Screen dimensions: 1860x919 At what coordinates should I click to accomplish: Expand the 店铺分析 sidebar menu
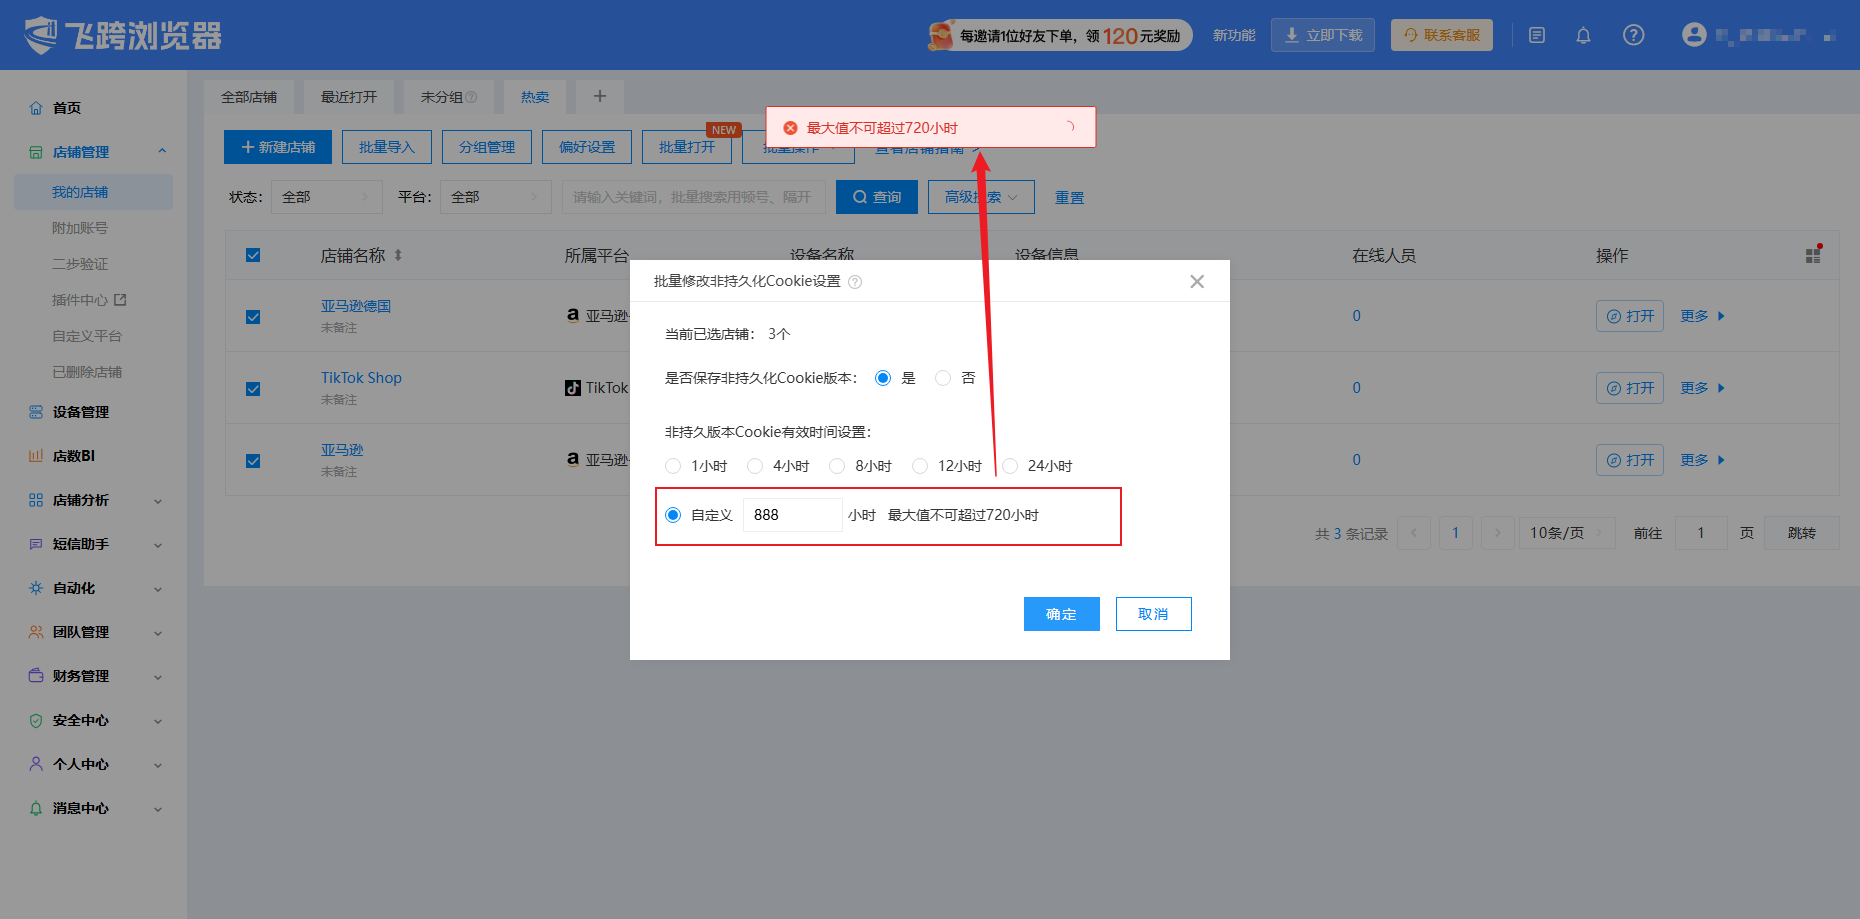point(94,500)
